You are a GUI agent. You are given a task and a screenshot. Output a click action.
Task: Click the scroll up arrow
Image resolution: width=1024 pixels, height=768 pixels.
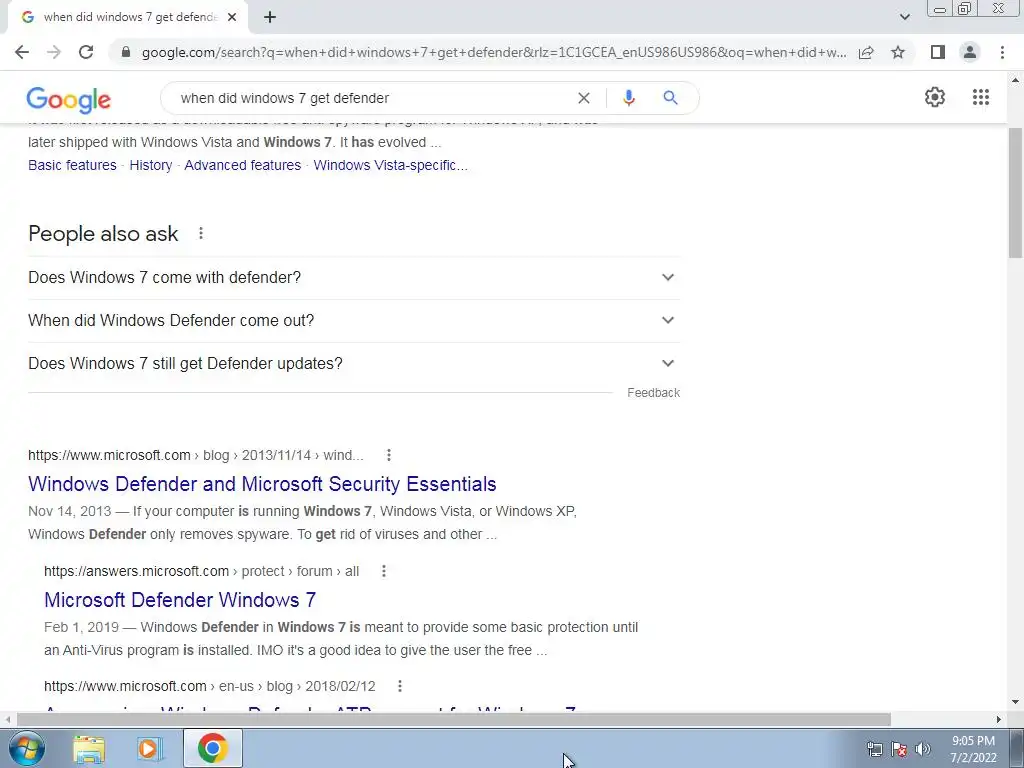[1016, 80]
